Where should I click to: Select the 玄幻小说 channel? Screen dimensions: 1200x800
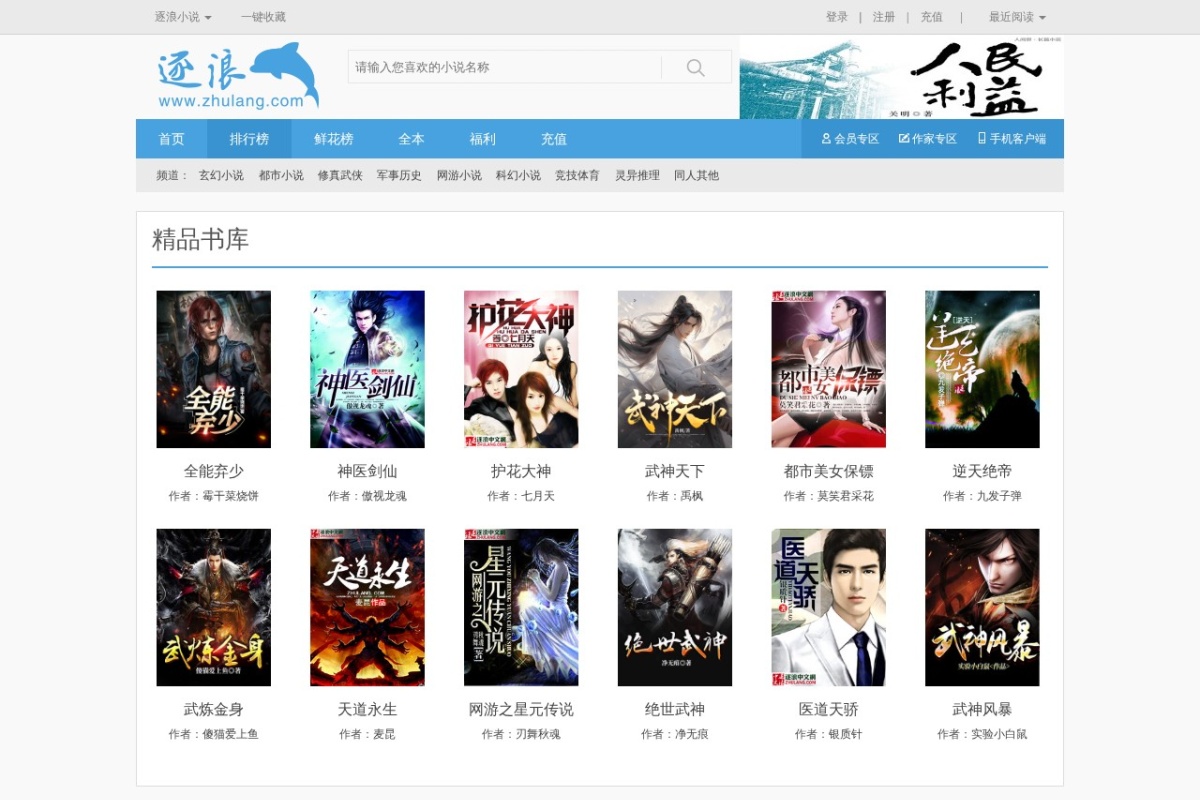pos(221,175)
